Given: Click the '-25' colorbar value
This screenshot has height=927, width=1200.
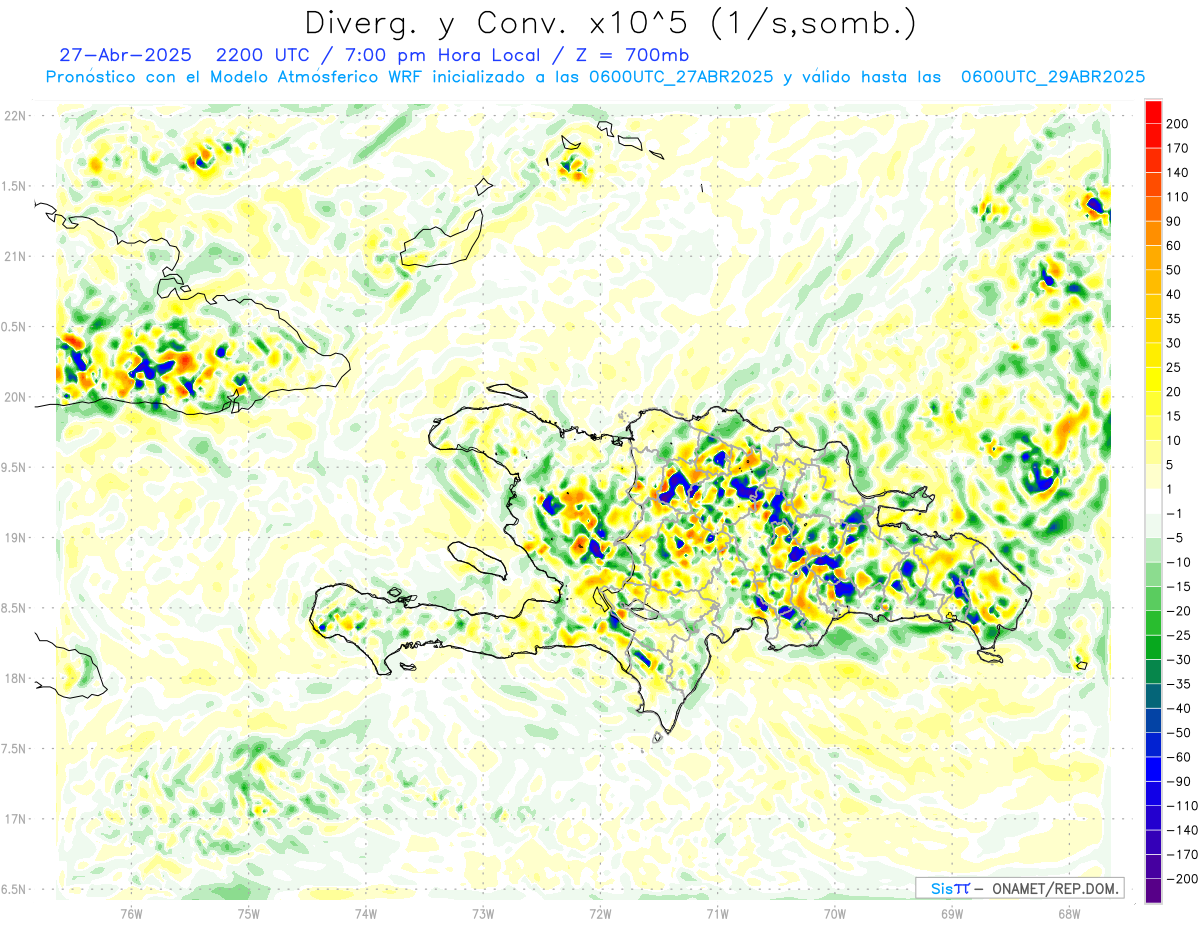Looking at the screenshot, I should (1177, 635).
